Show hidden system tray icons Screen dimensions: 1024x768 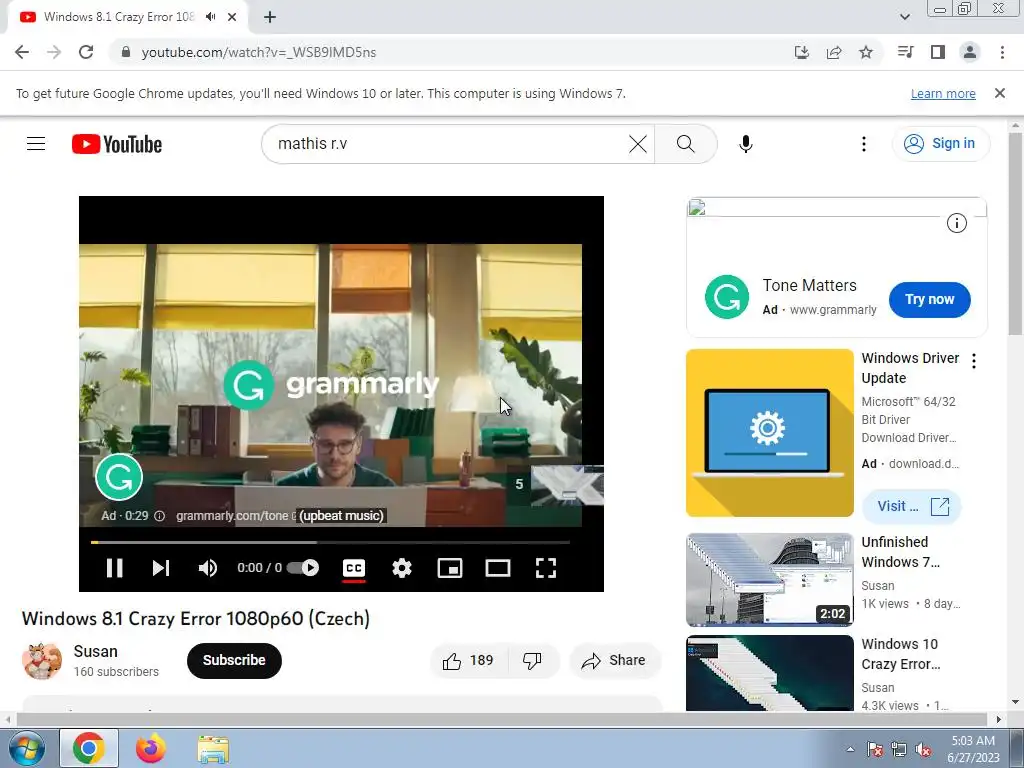point(850,749)
